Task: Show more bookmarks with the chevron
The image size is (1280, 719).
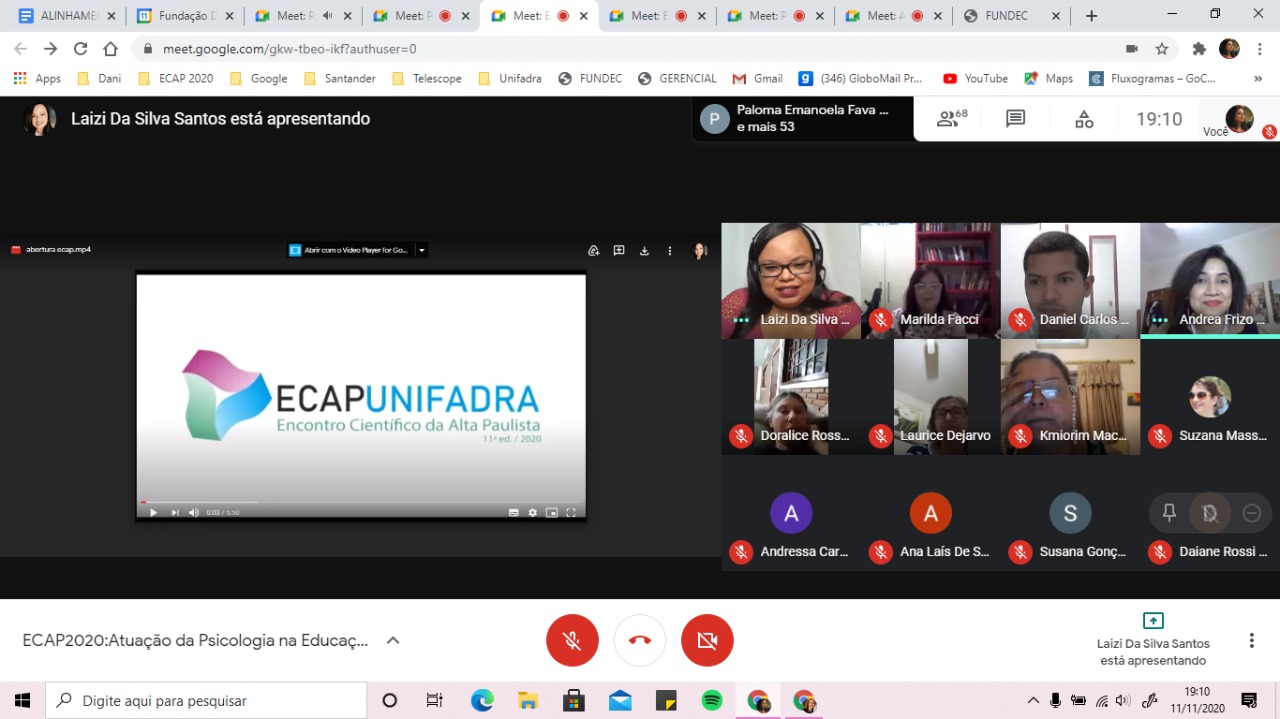Action: (1258, 78)
